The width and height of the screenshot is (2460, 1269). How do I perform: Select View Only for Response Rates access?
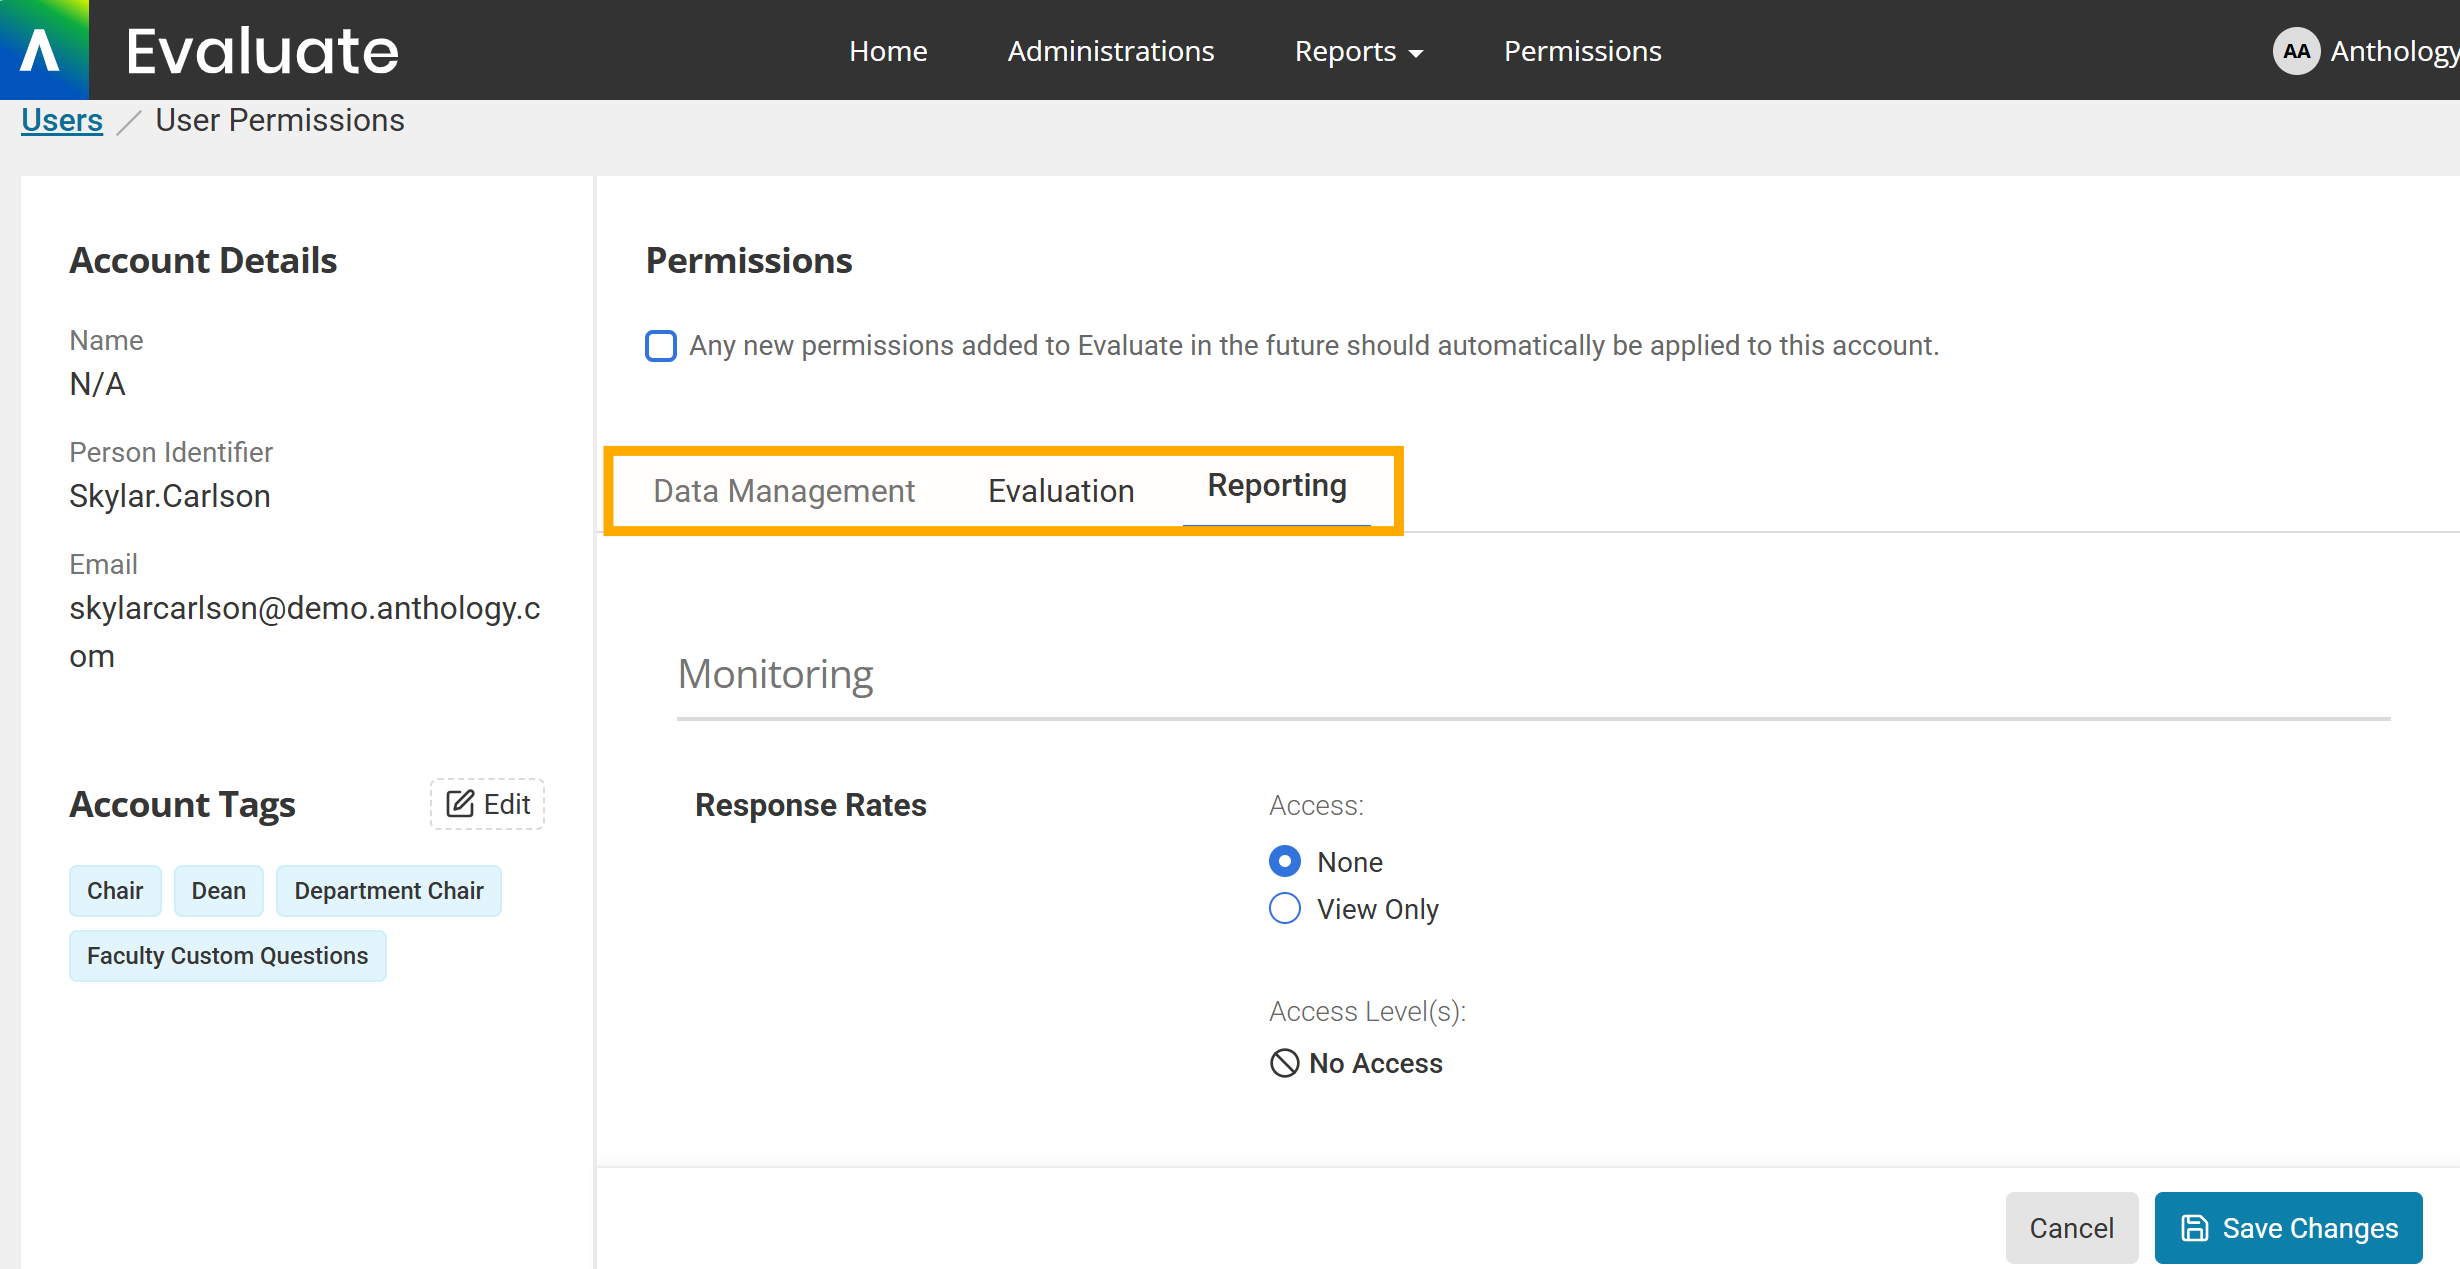click(1284, 908)
